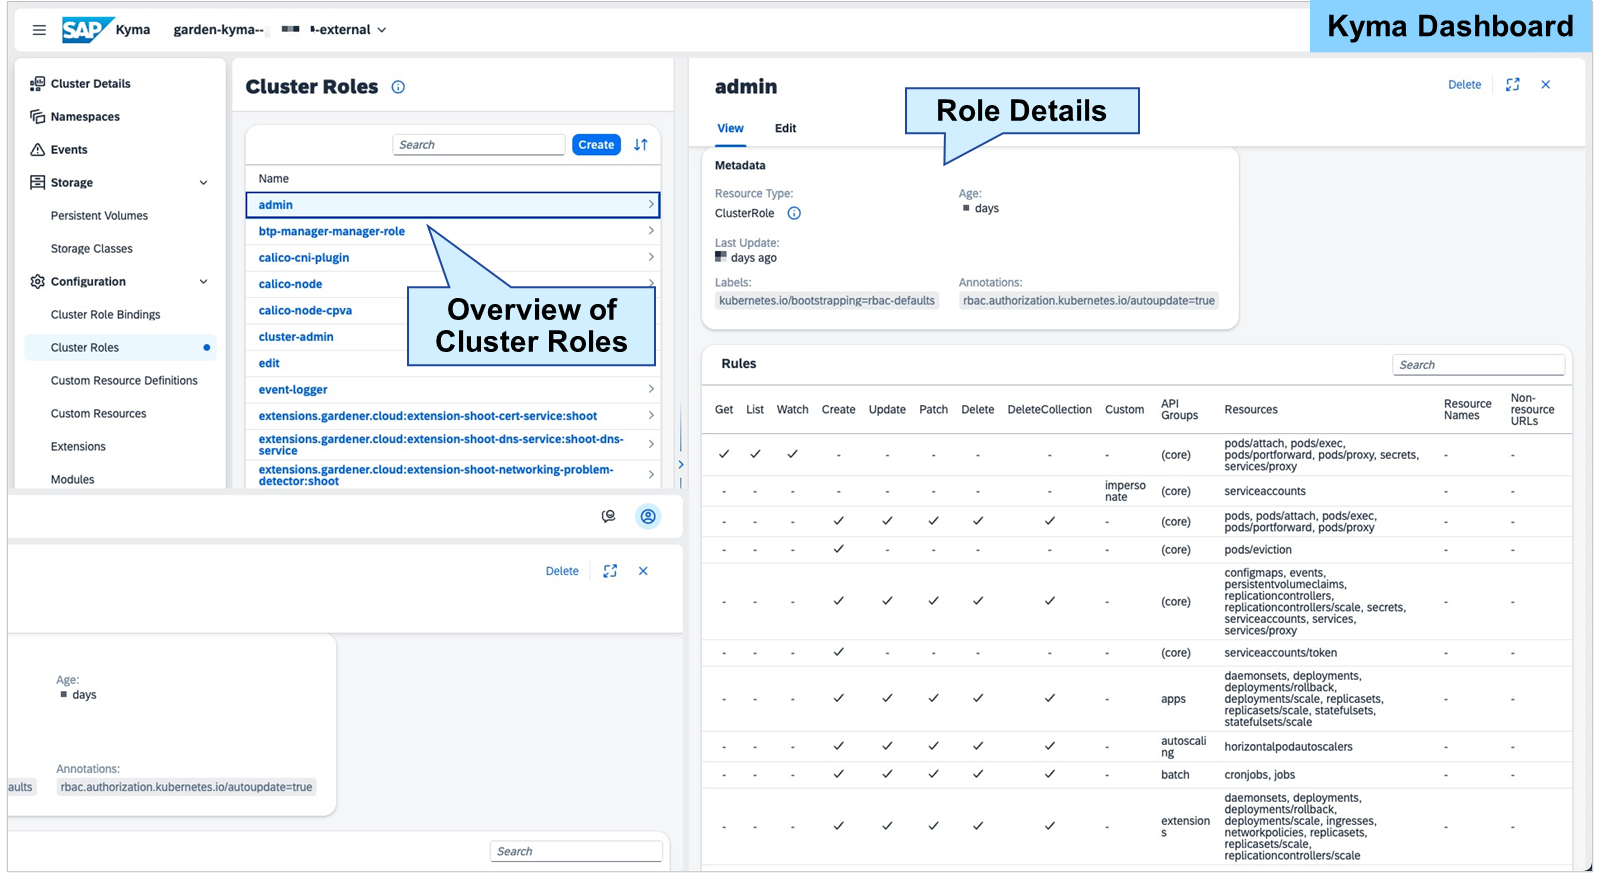1600x873 pixels.
Task: Delete the admin role in details panel
Action: tap(1464, 85)
